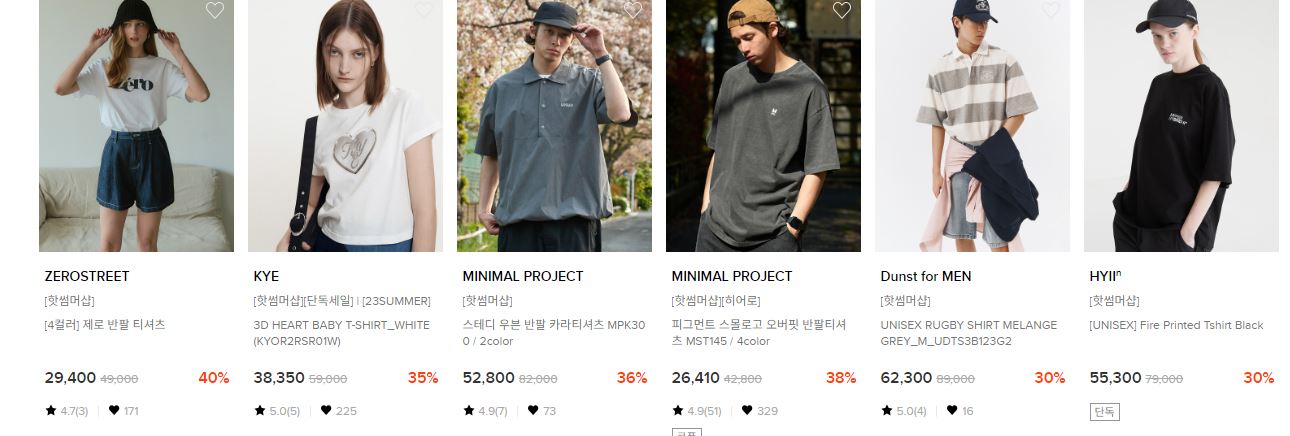Toggle heart on MINIMAL PROJECT polo shirt image

point(633,11)
